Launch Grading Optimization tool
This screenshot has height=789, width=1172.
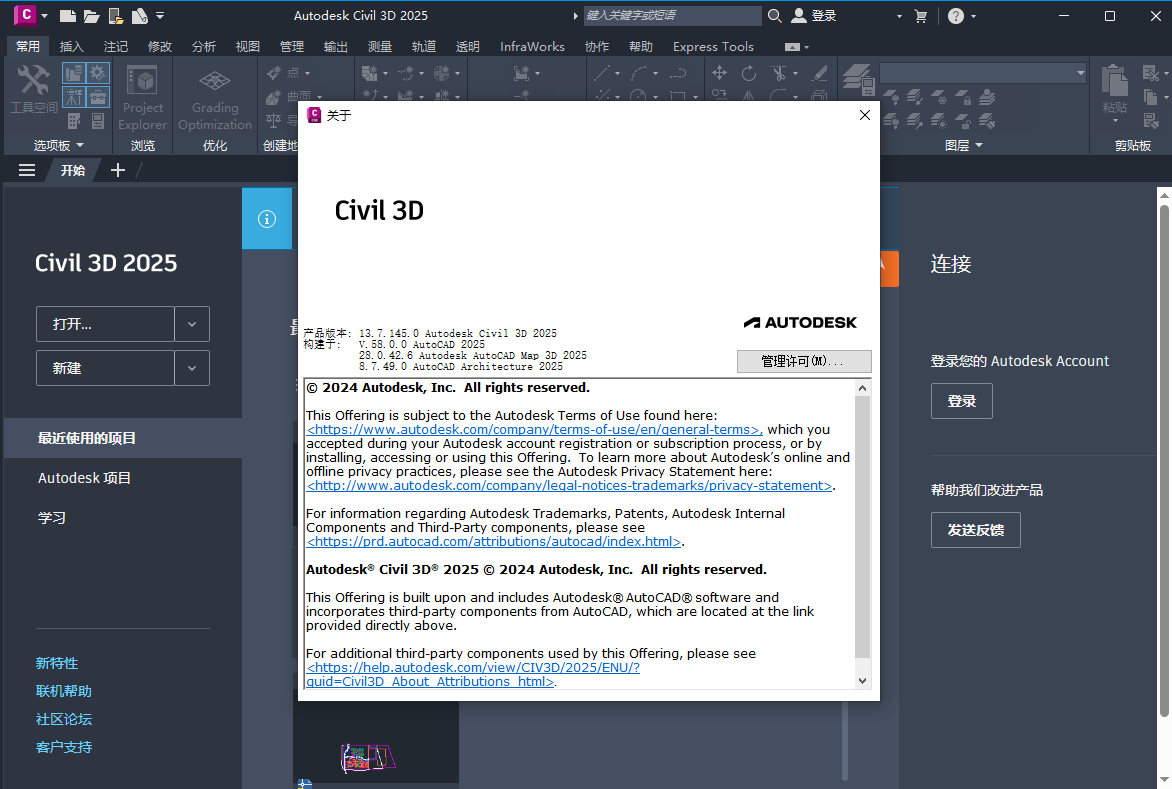pyautogui.click(x=215, y=98)
